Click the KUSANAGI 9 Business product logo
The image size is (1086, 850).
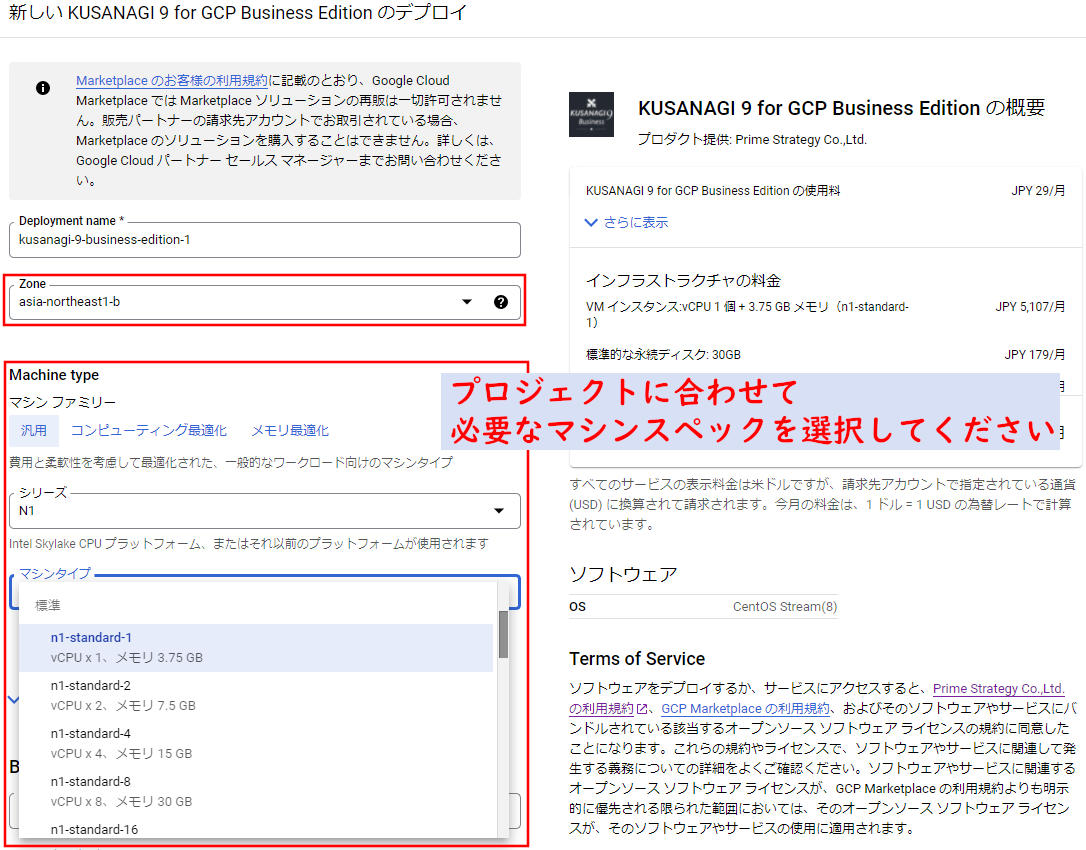591,114
